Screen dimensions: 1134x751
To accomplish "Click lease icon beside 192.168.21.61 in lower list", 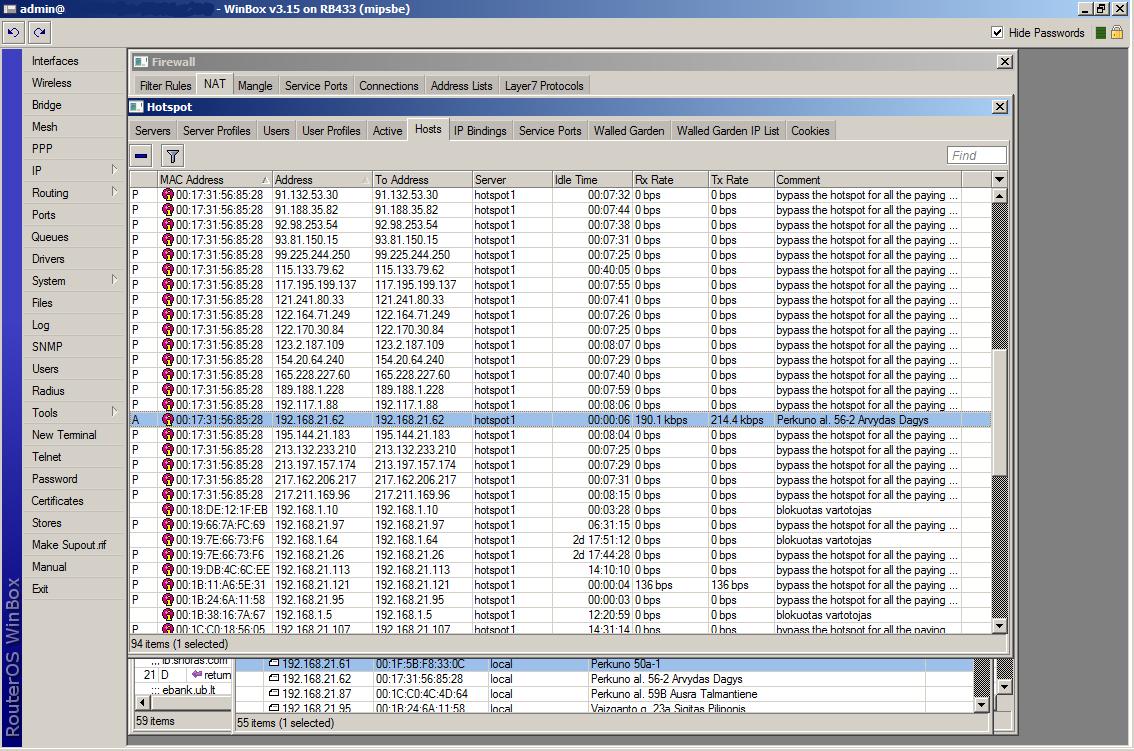I will point(273,663).
